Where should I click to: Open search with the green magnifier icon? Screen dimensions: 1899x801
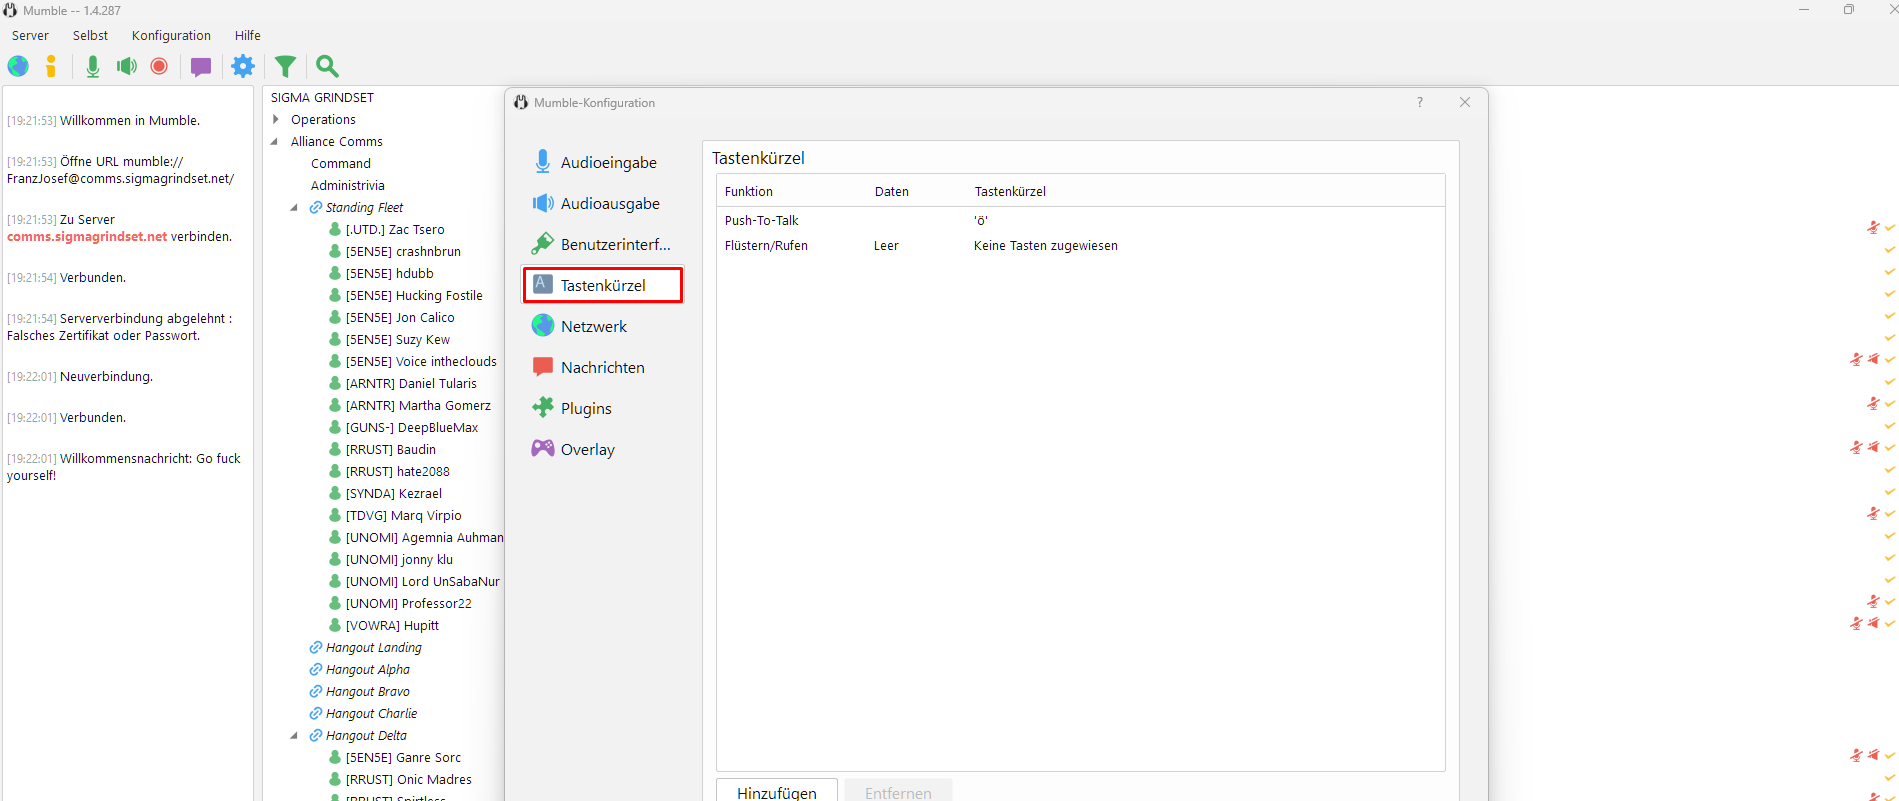point(327,66)
